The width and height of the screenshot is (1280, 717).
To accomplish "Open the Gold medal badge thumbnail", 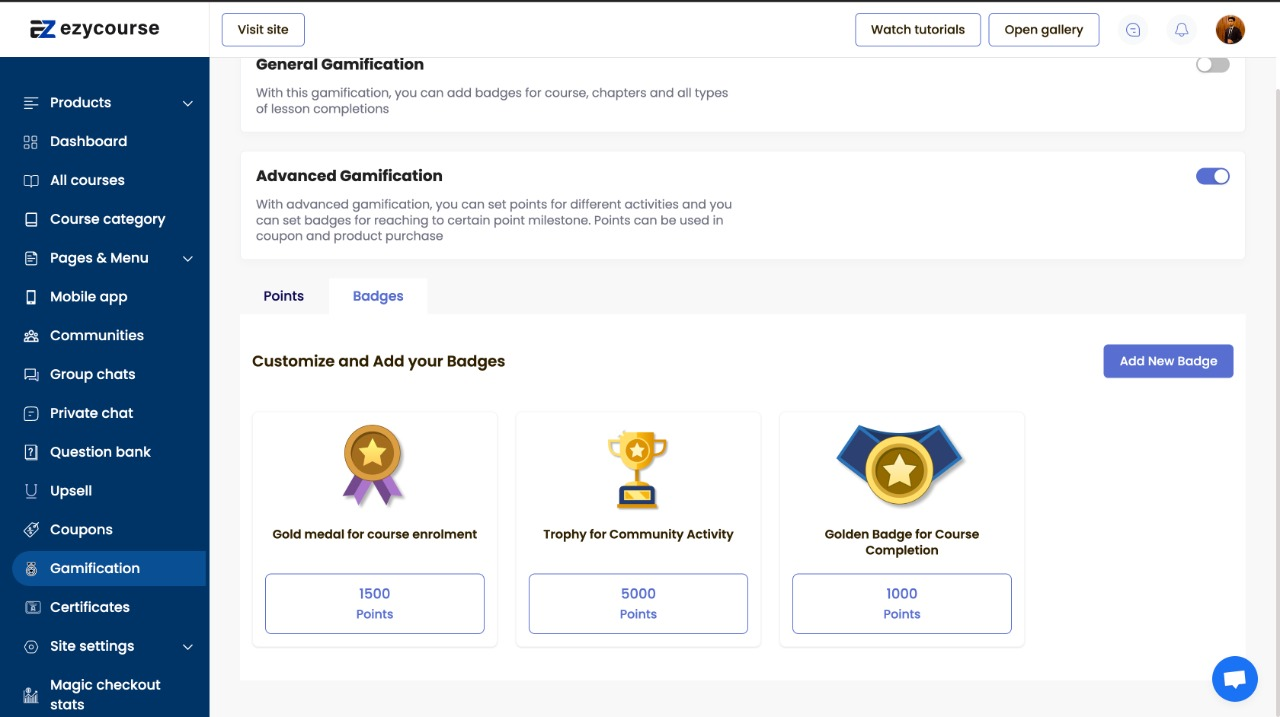I will 373,465.
